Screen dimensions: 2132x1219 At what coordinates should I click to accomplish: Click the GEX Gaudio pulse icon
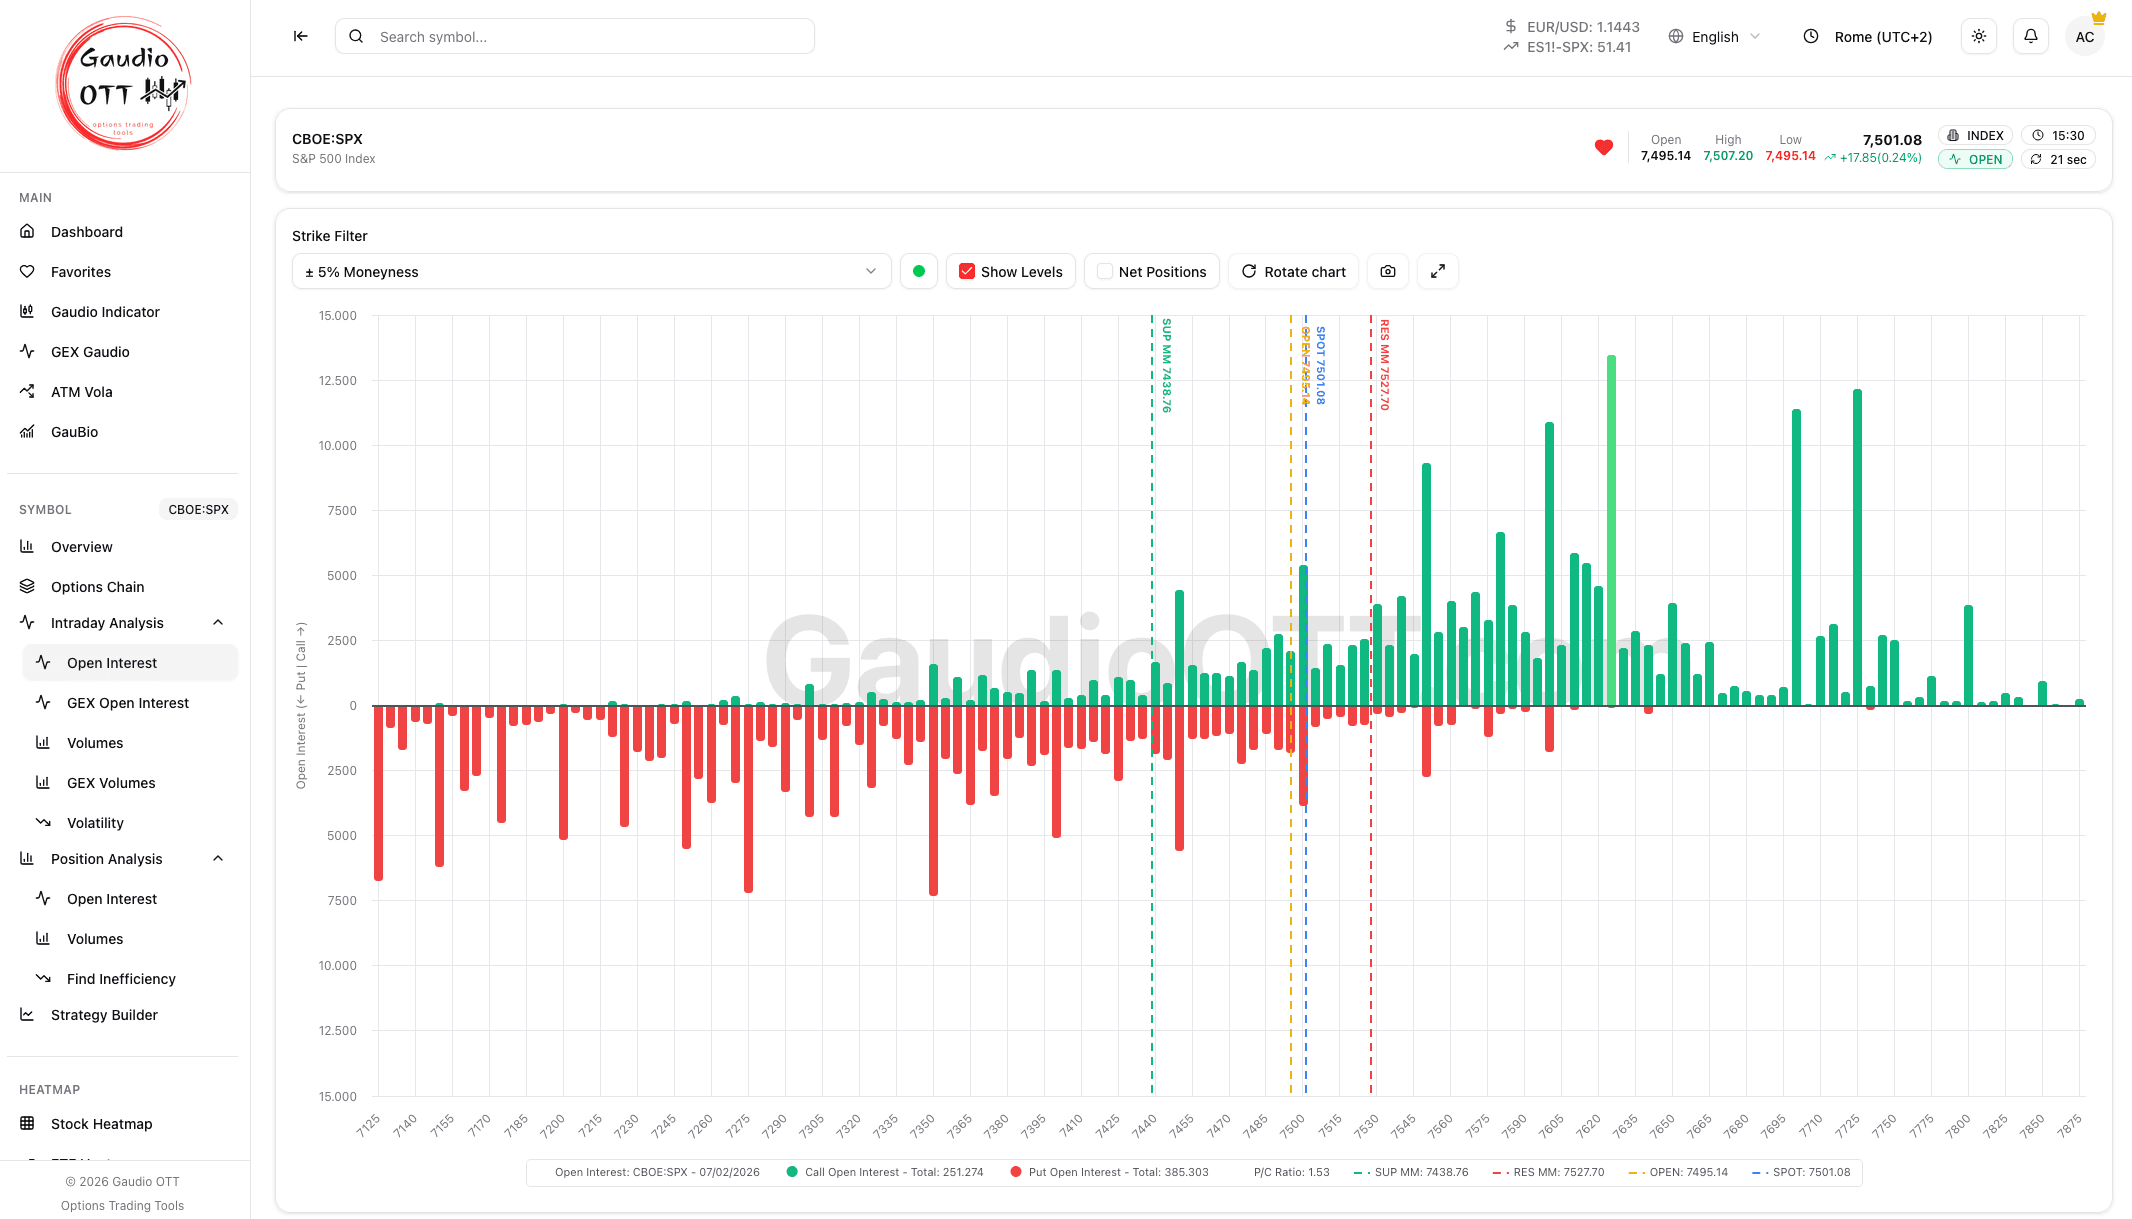tap(27, 351)
